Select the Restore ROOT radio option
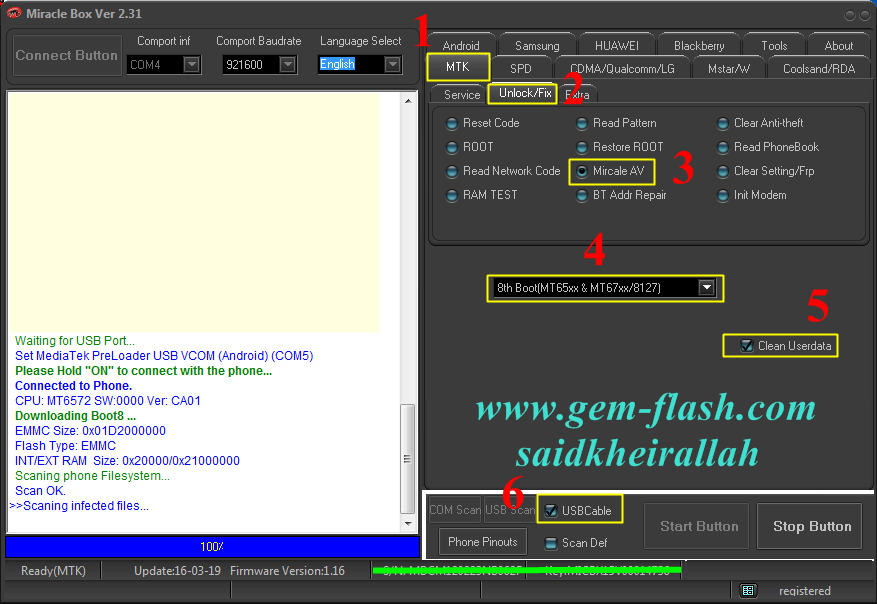The width and height of the screenshot is (877, 604). [x=620, y=147]
